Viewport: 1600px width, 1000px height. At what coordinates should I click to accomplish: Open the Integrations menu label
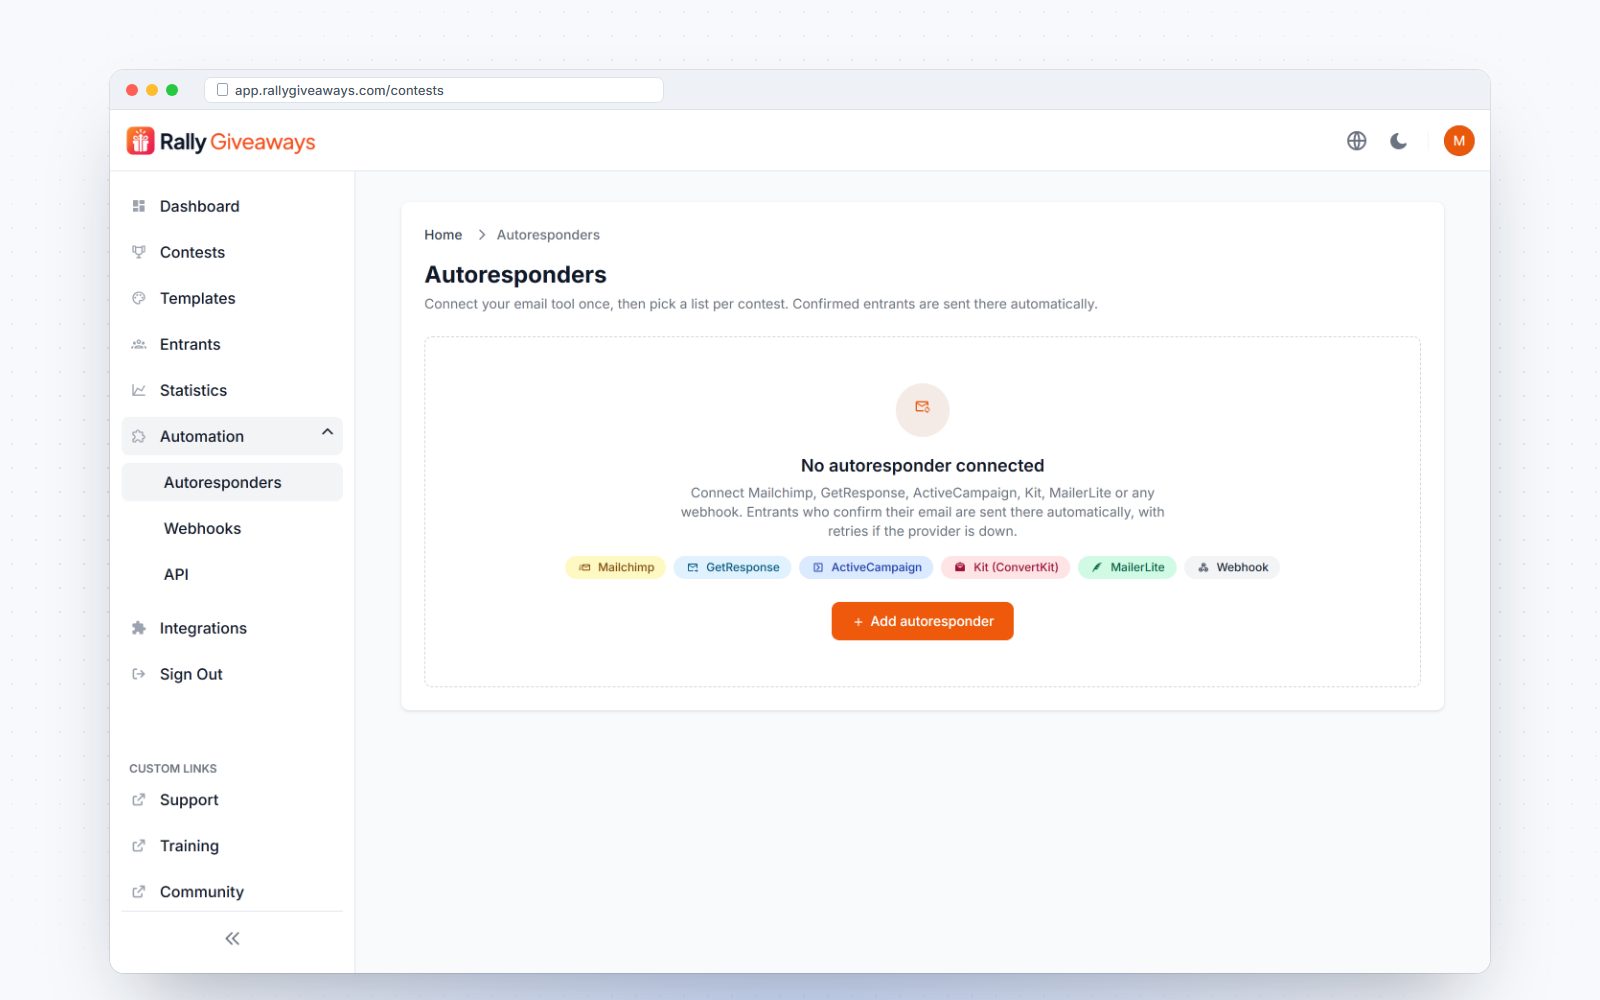[203, 628]
